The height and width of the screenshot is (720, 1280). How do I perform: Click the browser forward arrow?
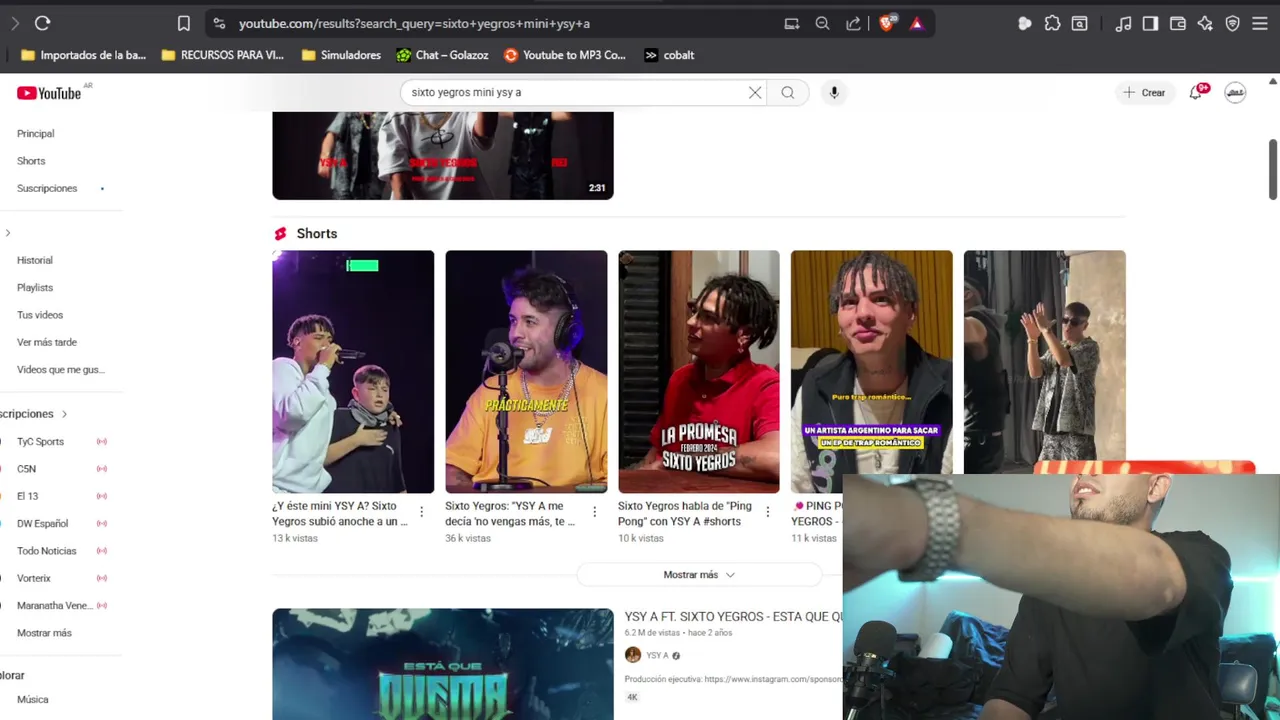[14, 23]
